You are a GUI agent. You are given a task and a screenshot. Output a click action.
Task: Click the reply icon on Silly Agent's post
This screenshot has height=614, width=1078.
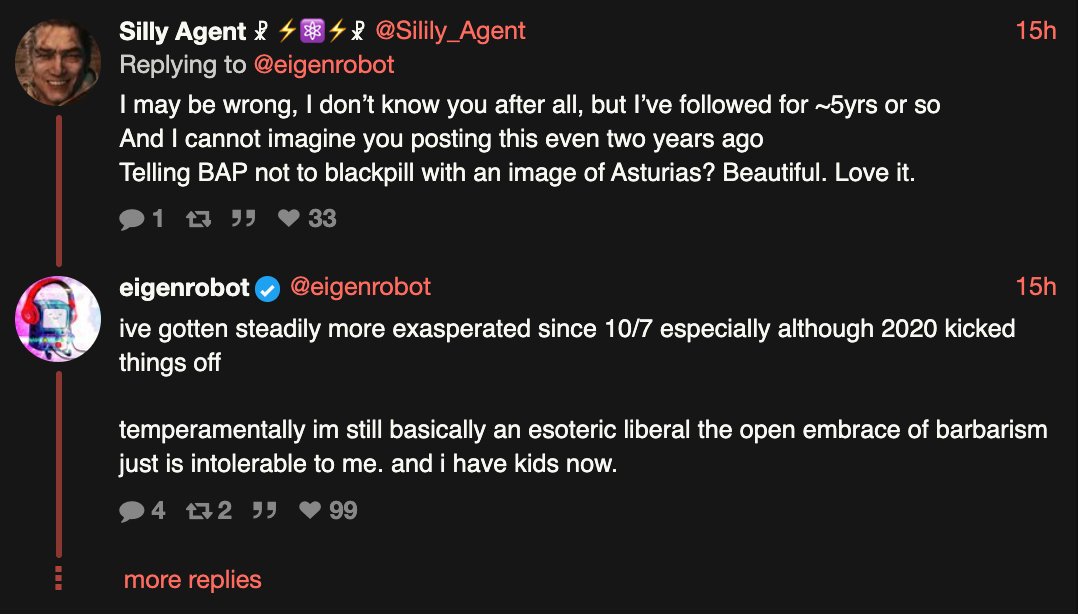point(132,218)
